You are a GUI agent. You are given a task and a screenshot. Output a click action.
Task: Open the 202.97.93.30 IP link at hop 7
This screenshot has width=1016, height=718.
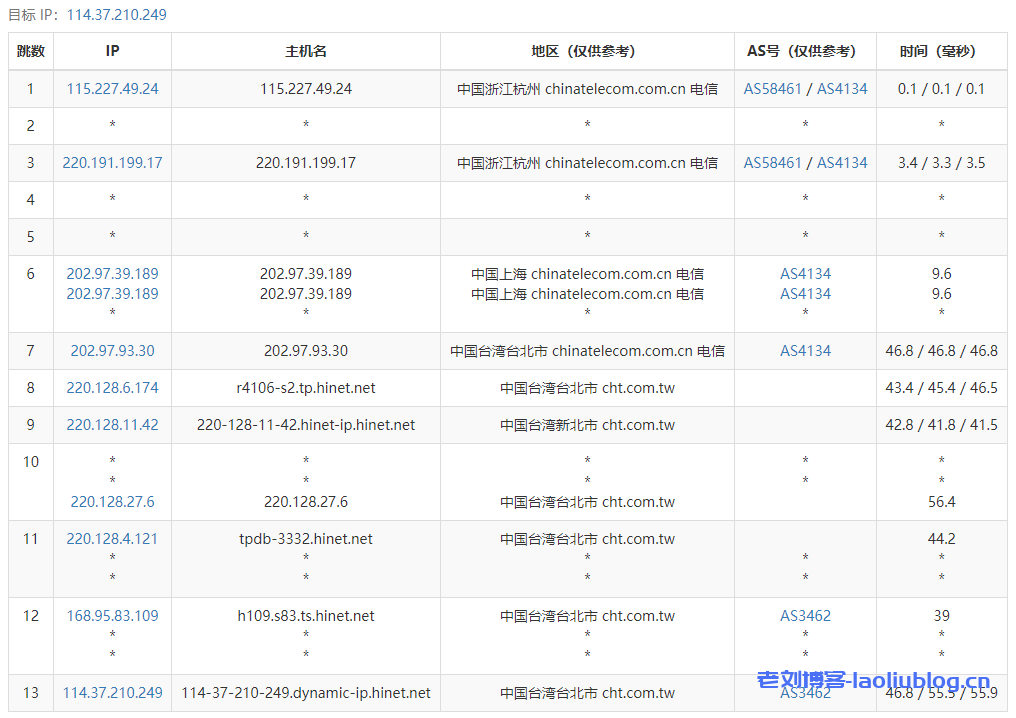coord(112,351)
